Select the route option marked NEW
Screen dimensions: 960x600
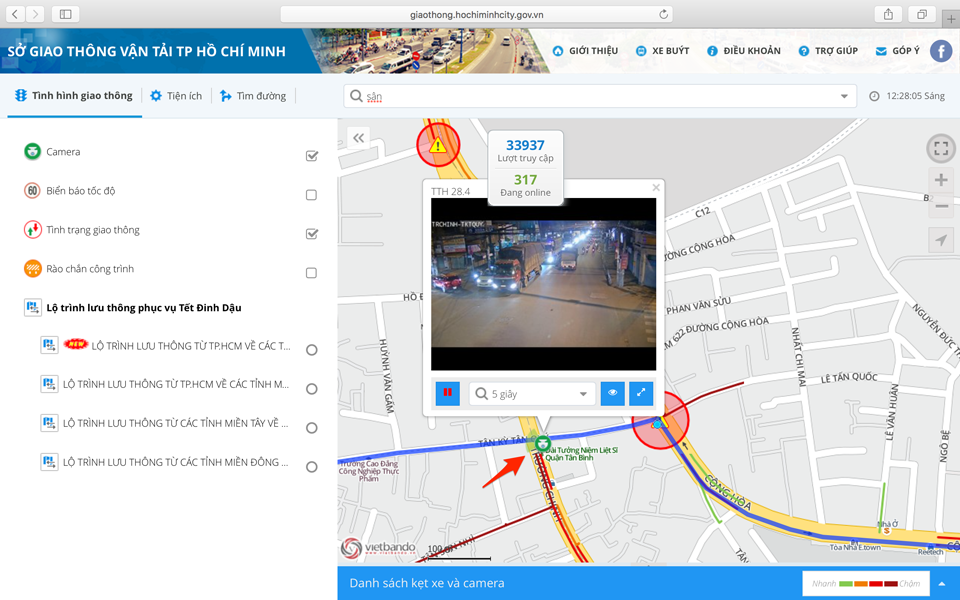(312, 350)
